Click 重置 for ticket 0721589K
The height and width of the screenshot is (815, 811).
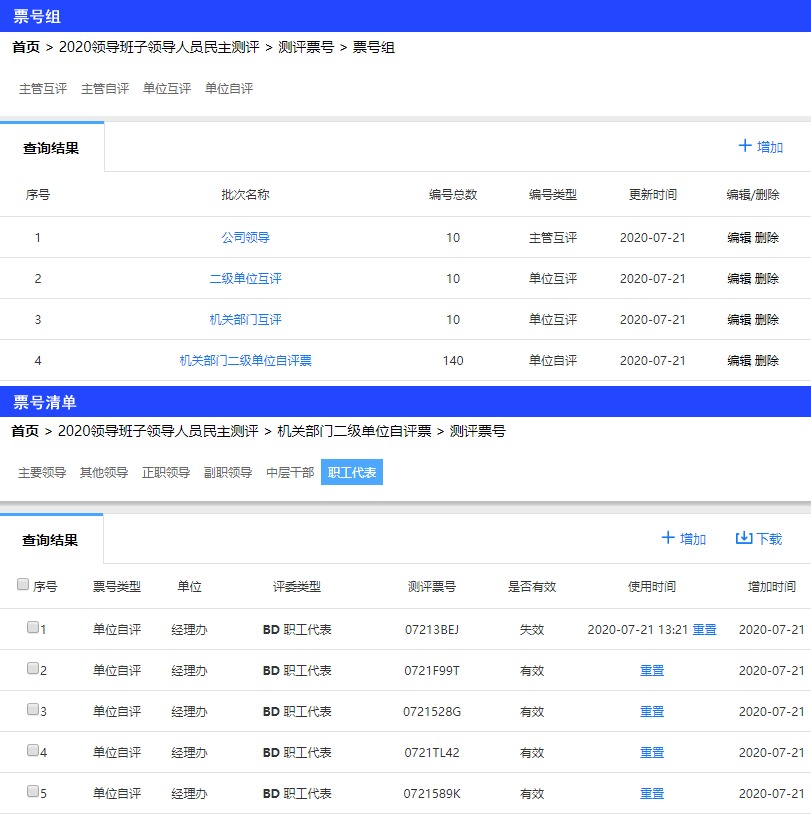(652, 794)
